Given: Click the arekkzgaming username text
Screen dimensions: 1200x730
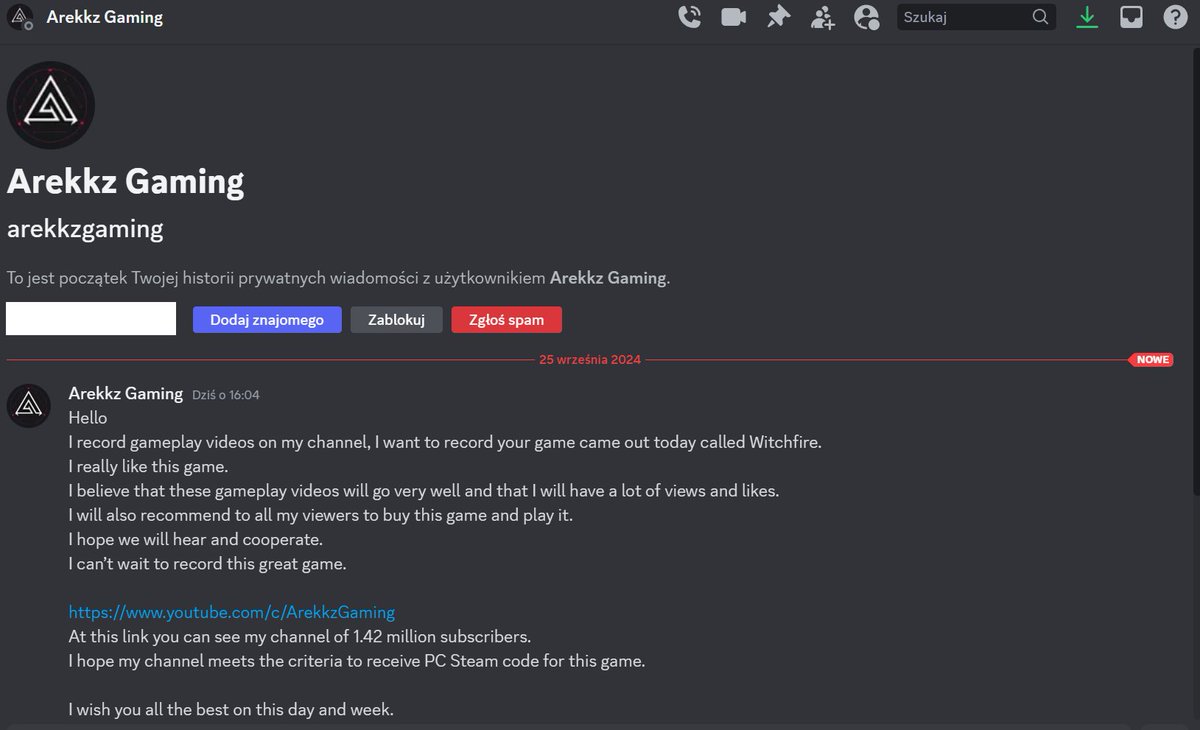Looking at the screenshot, I should tap(85, 229).
